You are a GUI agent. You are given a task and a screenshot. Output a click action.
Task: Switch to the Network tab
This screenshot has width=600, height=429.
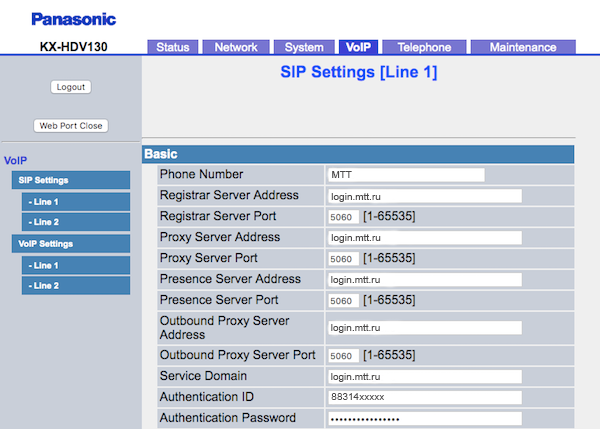(236, 47)
